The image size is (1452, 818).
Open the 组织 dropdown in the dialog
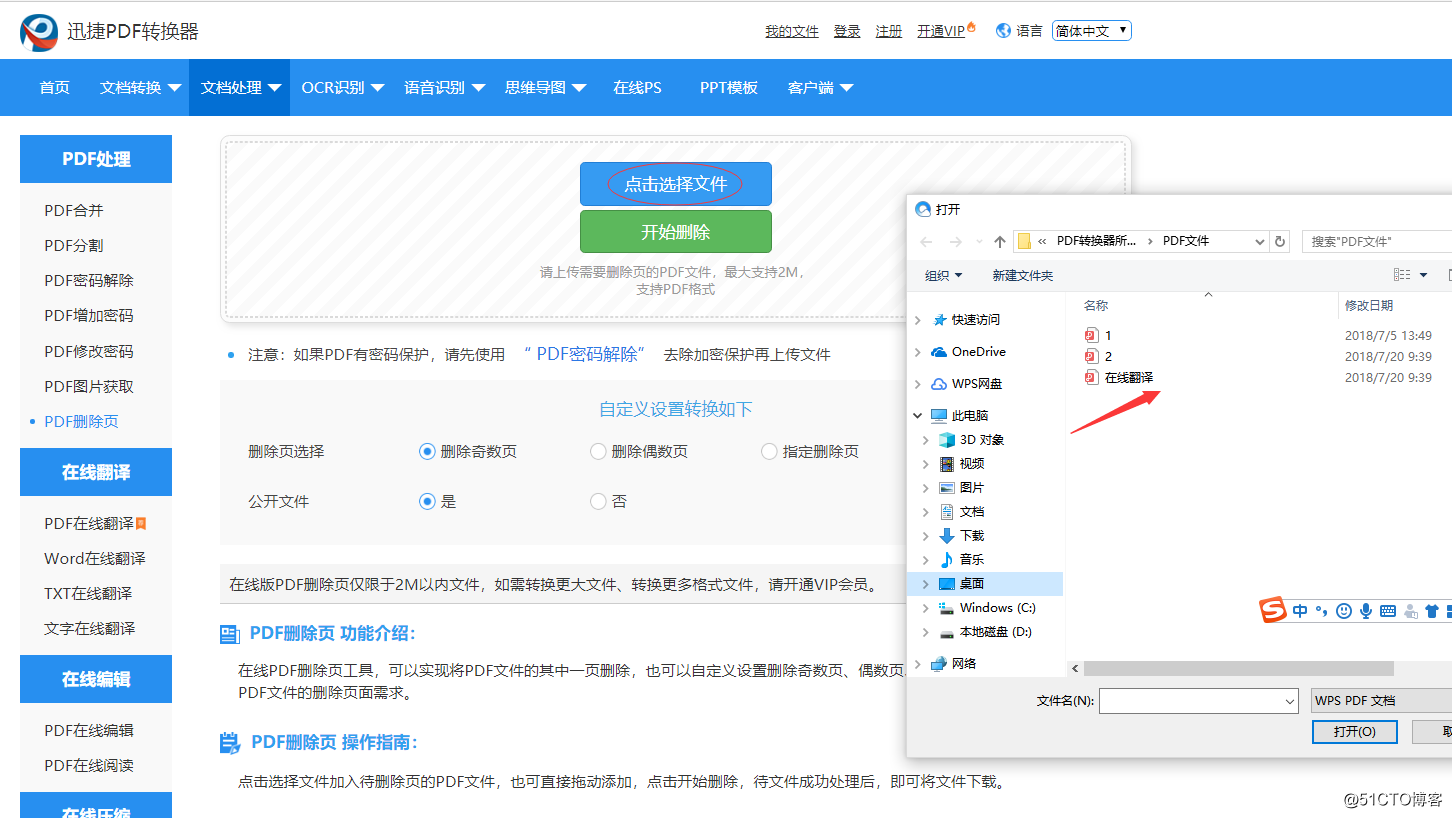pos(943,275)
